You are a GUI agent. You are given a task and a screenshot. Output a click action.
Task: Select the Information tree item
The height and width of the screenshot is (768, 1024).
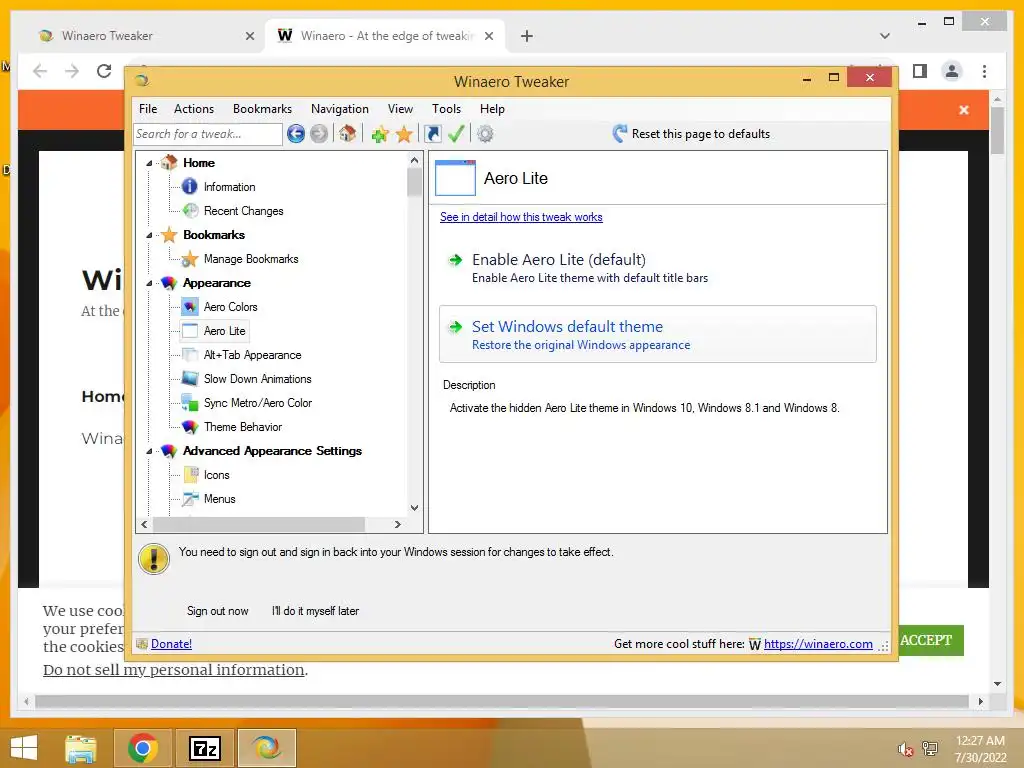click(229, 187)
